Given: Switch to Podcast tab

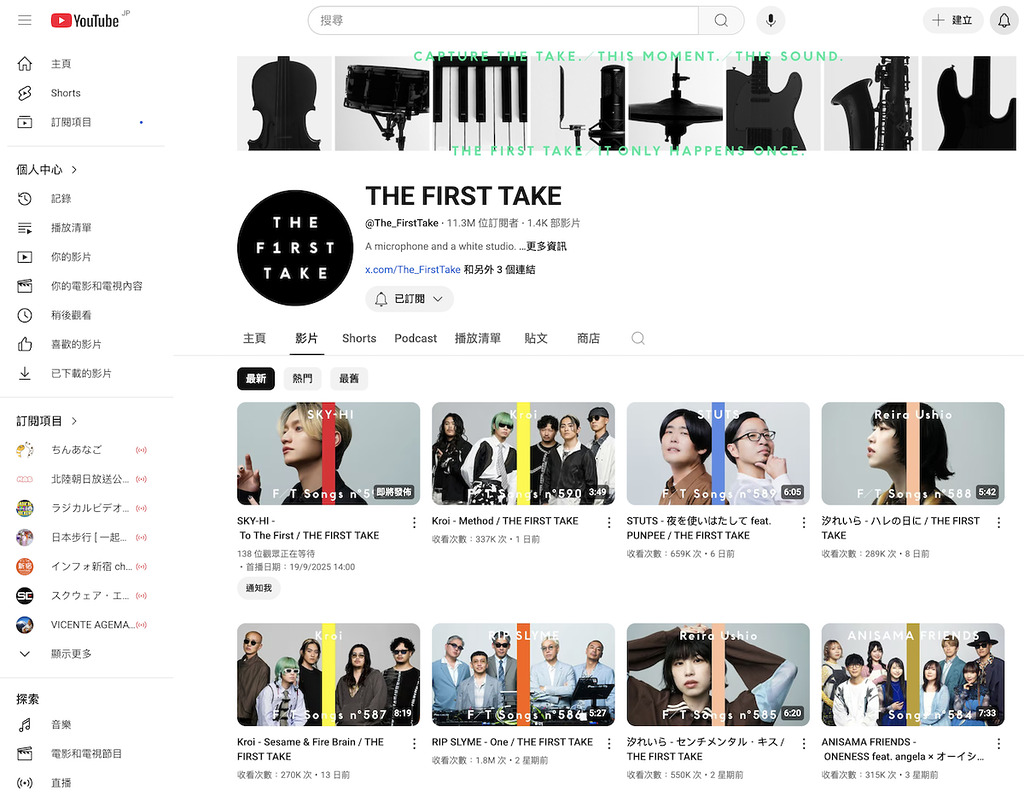Looking at the screenshot, I should tap(415, 338).
